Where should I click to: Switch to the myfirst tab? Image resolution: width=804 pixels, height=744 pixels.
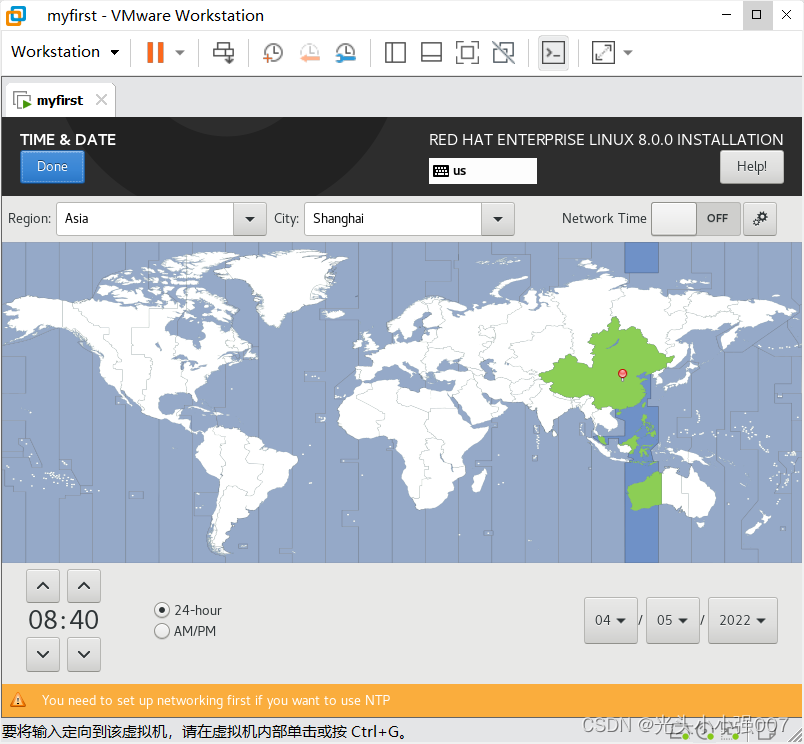click(x=59, y=100)
